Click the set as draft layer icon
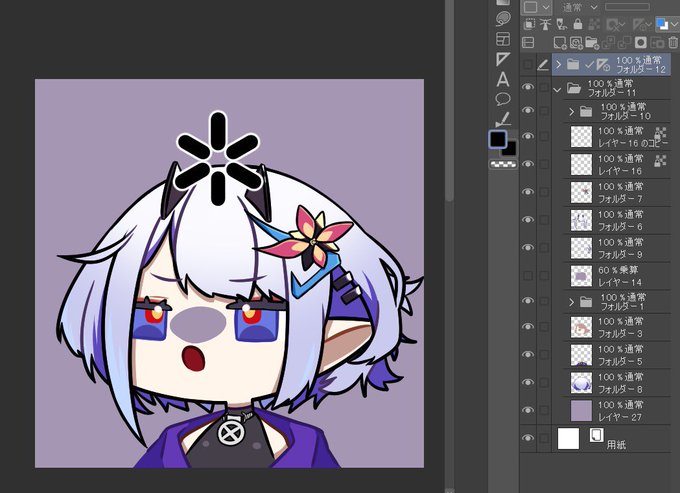Image resolution: width=680 pixels, height=493 pixels. point(562,24)
